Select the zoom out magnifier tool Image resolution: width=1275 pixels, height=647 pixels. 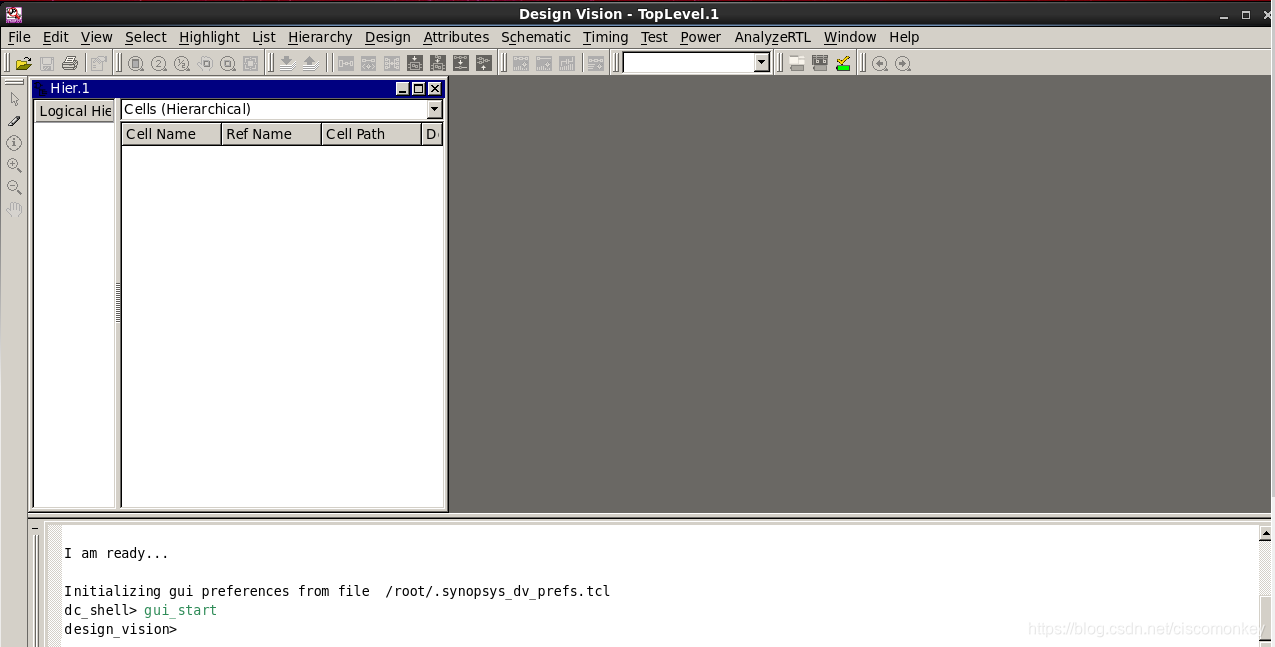(14, 187)
